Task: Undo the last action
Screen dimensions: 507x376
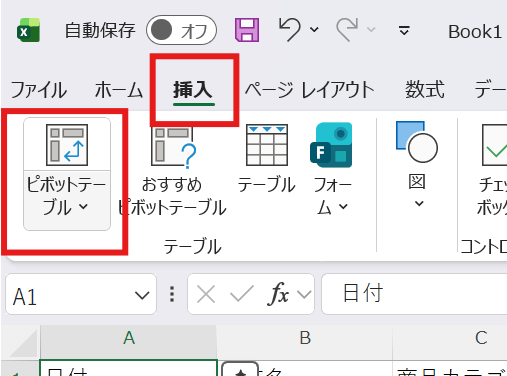Action: click(290, 30)
